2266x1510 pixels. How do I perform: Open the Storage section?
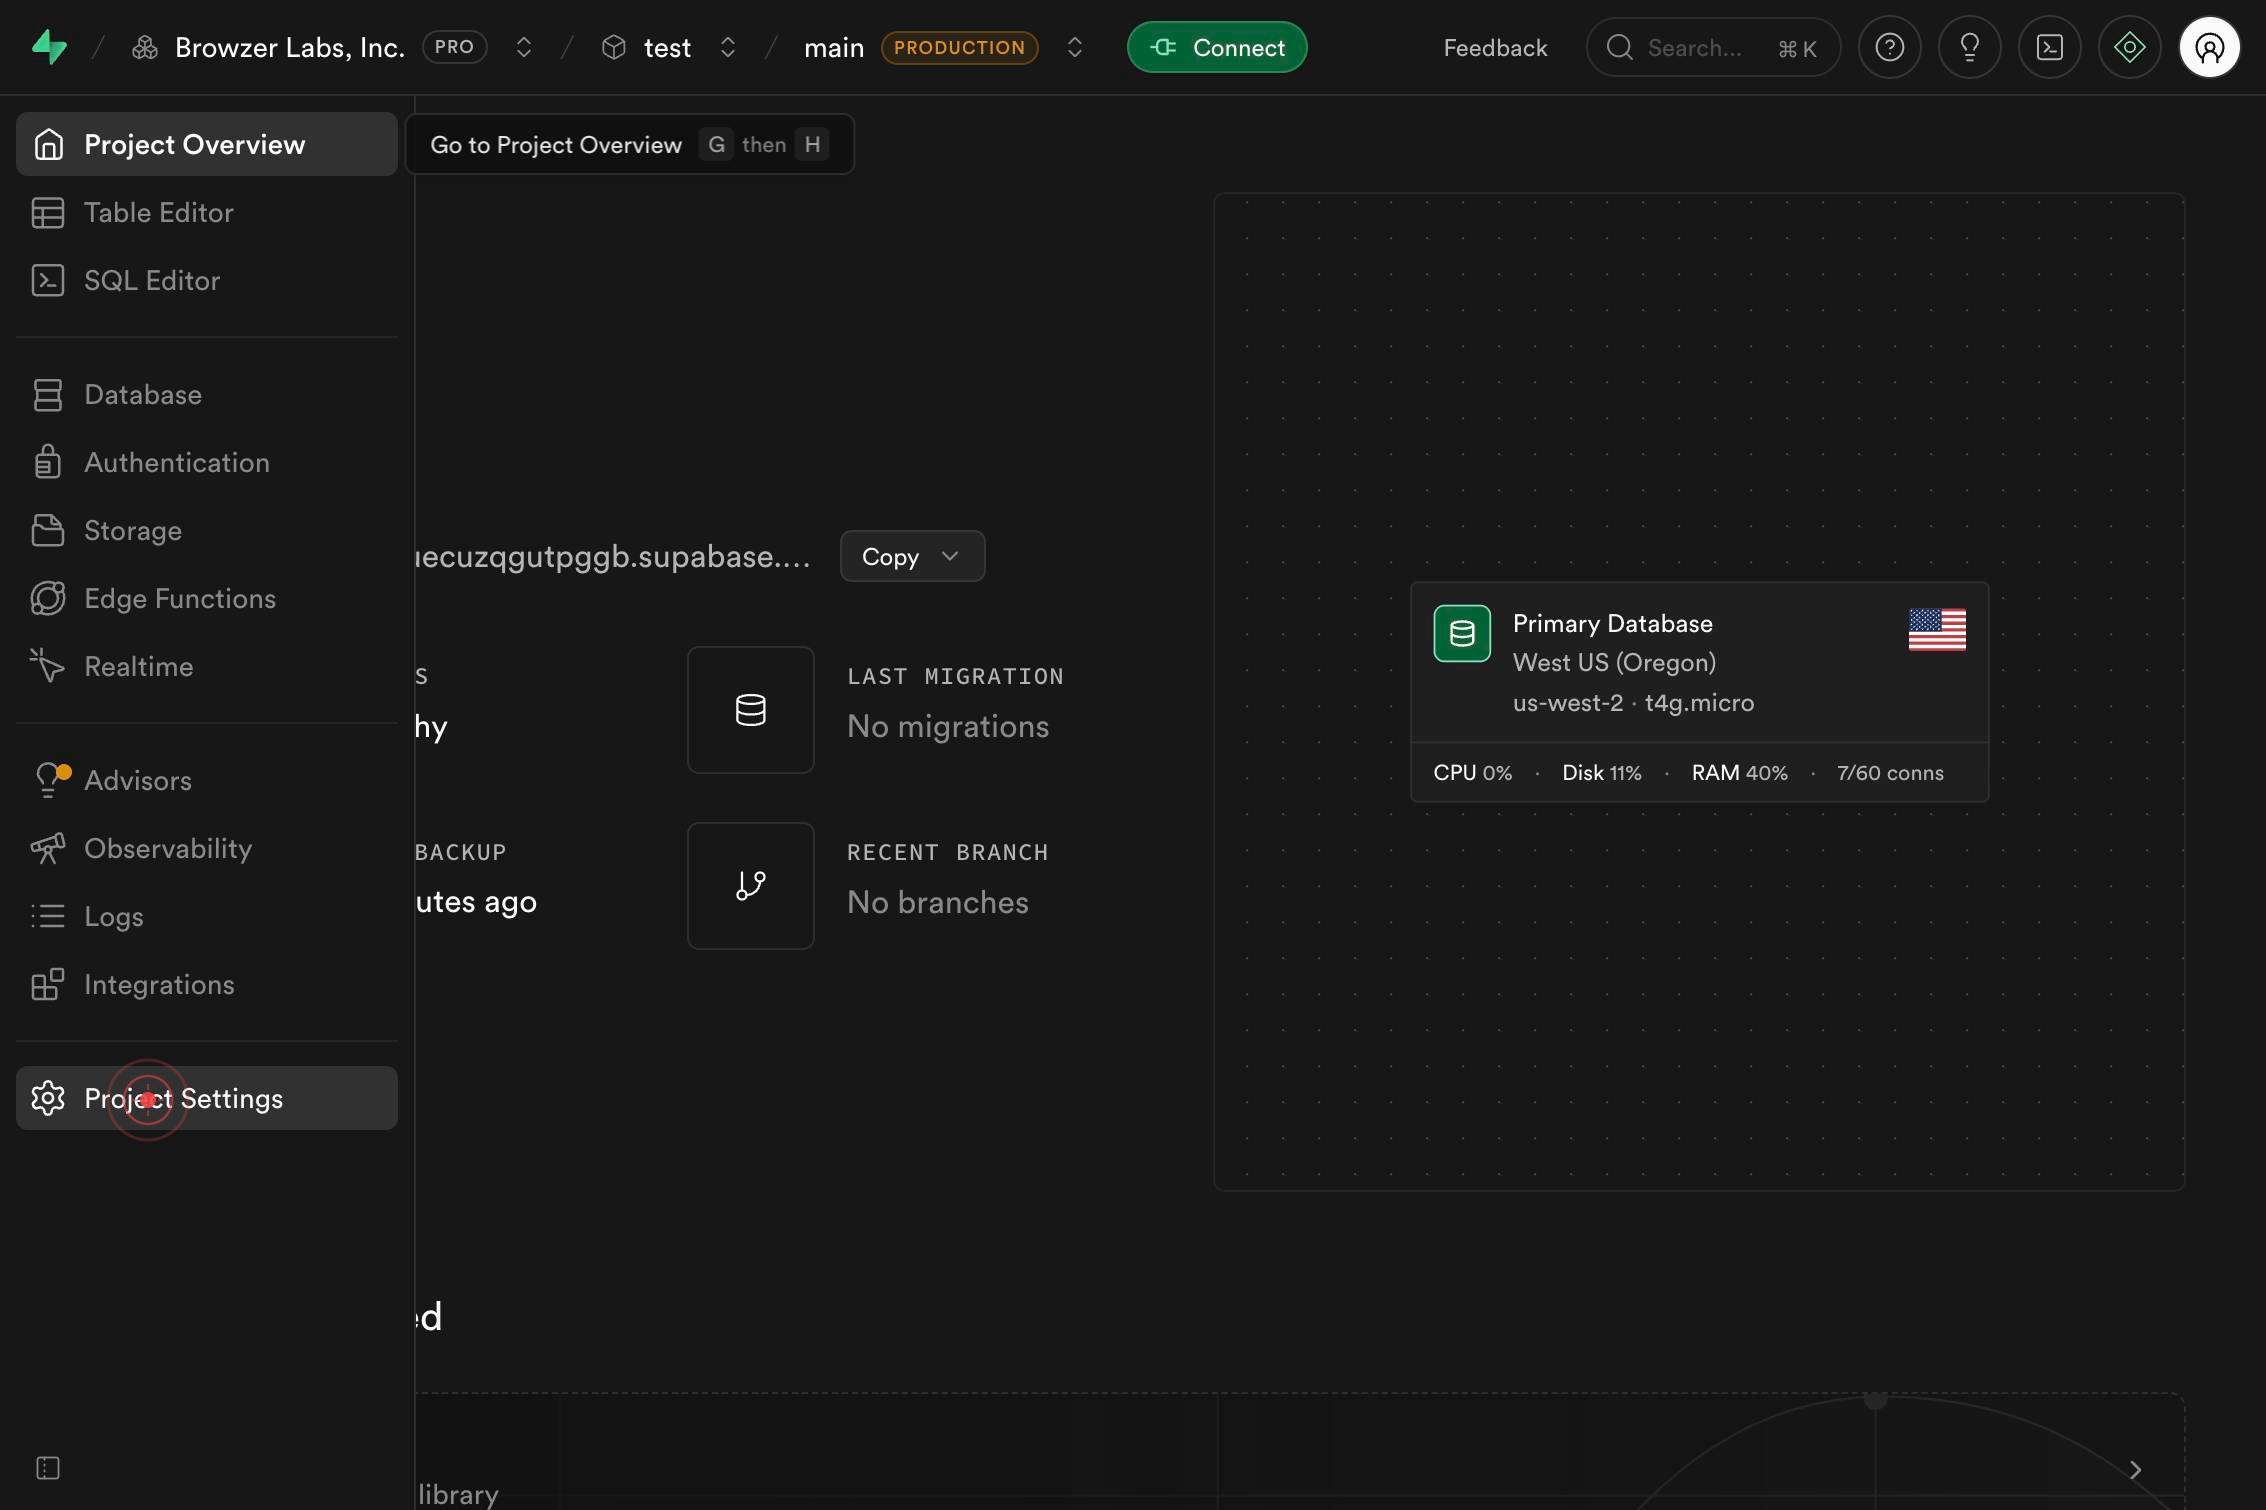click(x=207, y=530)
